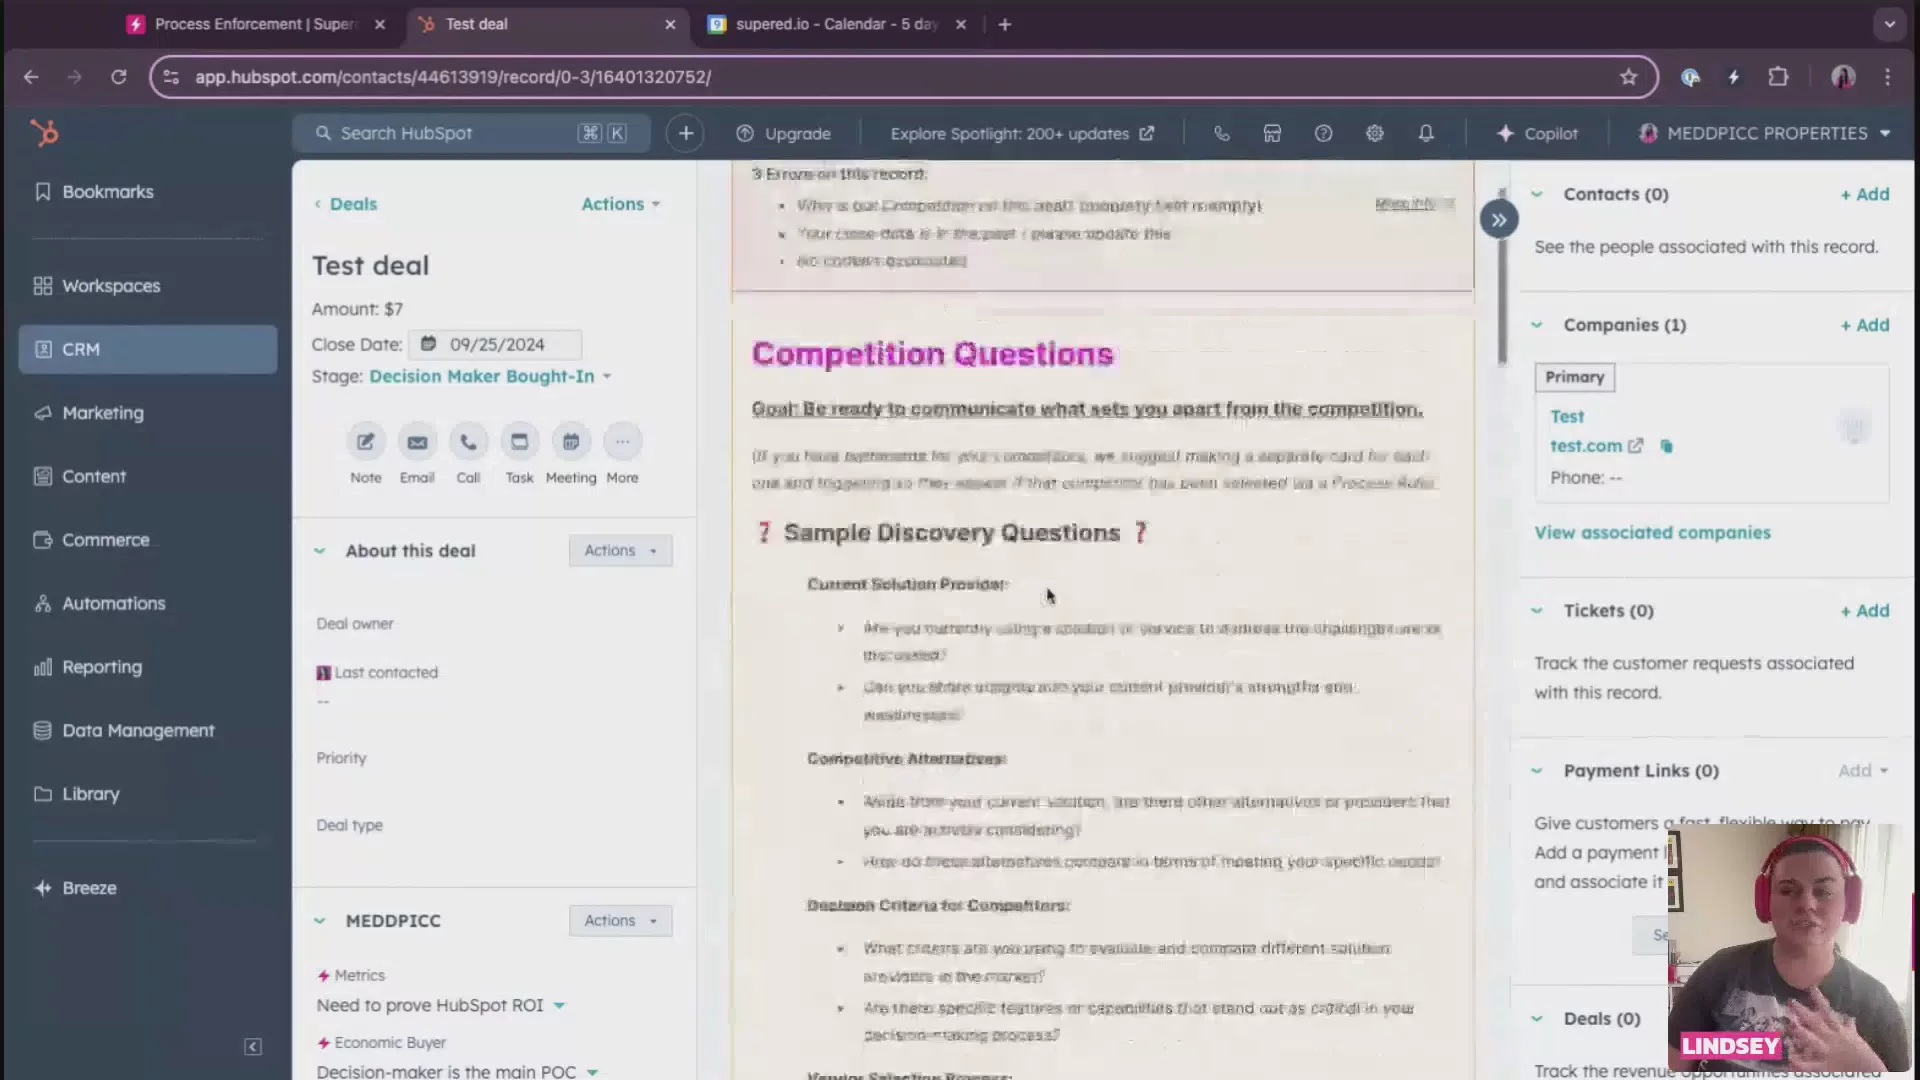Click the Data Management sidebar icon

[43, 730]
